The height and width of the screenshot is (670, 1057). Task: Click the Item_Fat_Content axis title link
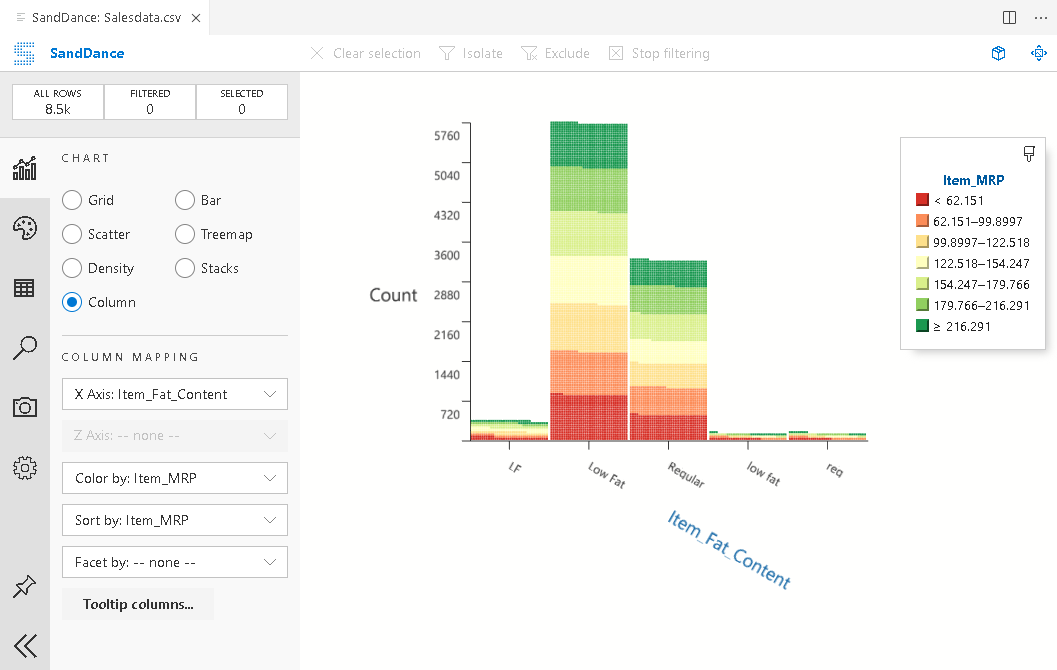[x=729, y=549]
